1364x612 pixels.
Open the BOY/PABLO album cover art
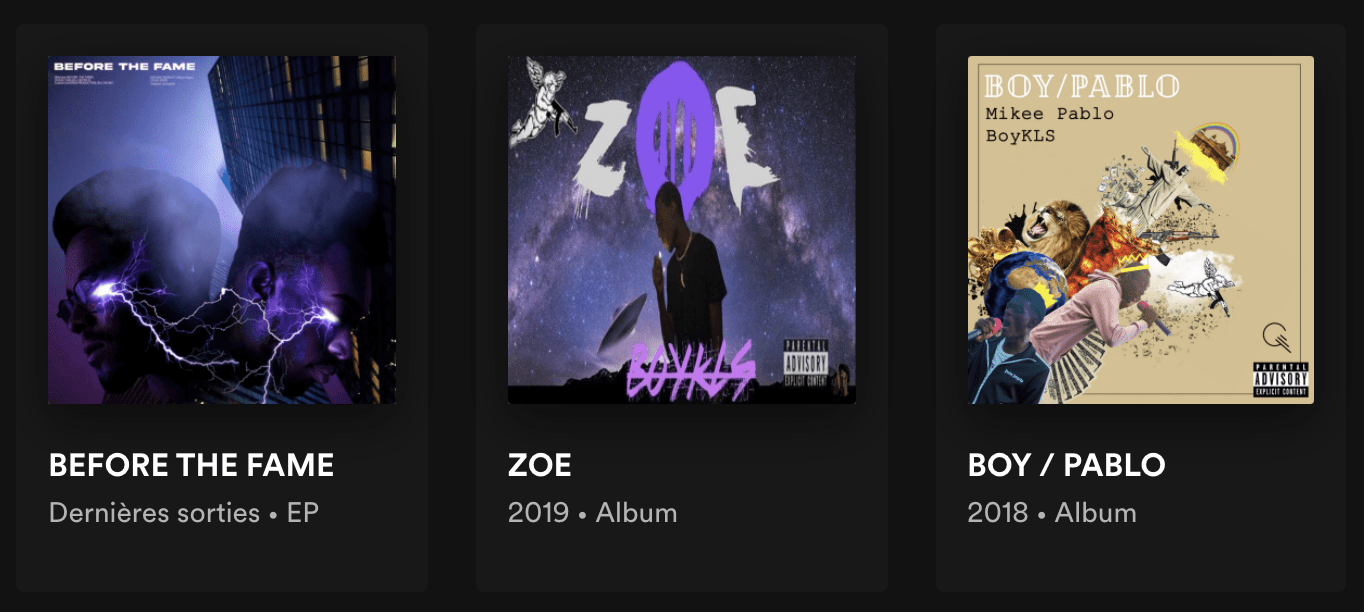coord(1141,230)
